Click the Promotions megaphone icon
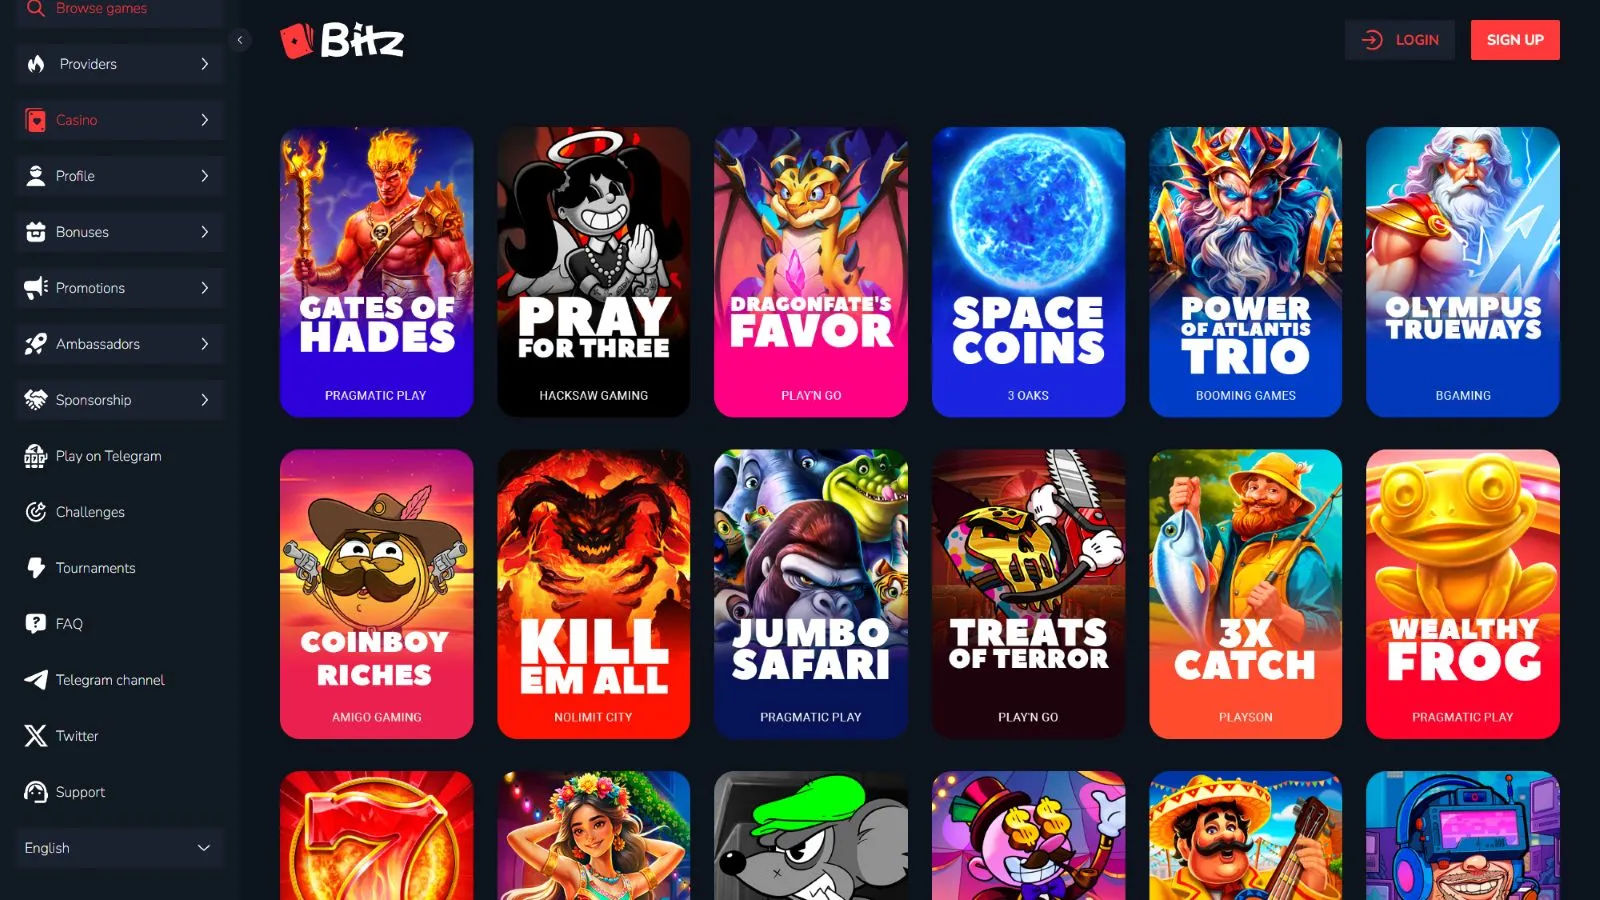This screenshot has height=900, width=1600. (36, 288)
